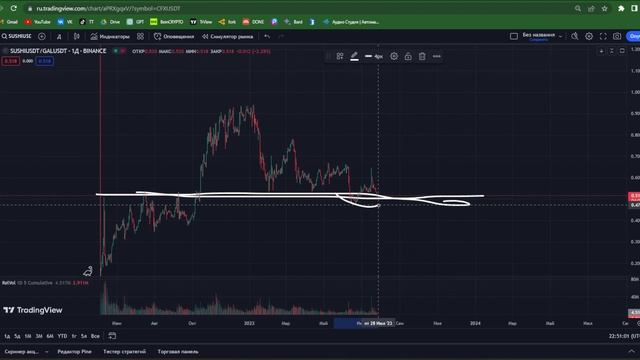
Task: Open the TView bookmark
Action: [201, 22]
